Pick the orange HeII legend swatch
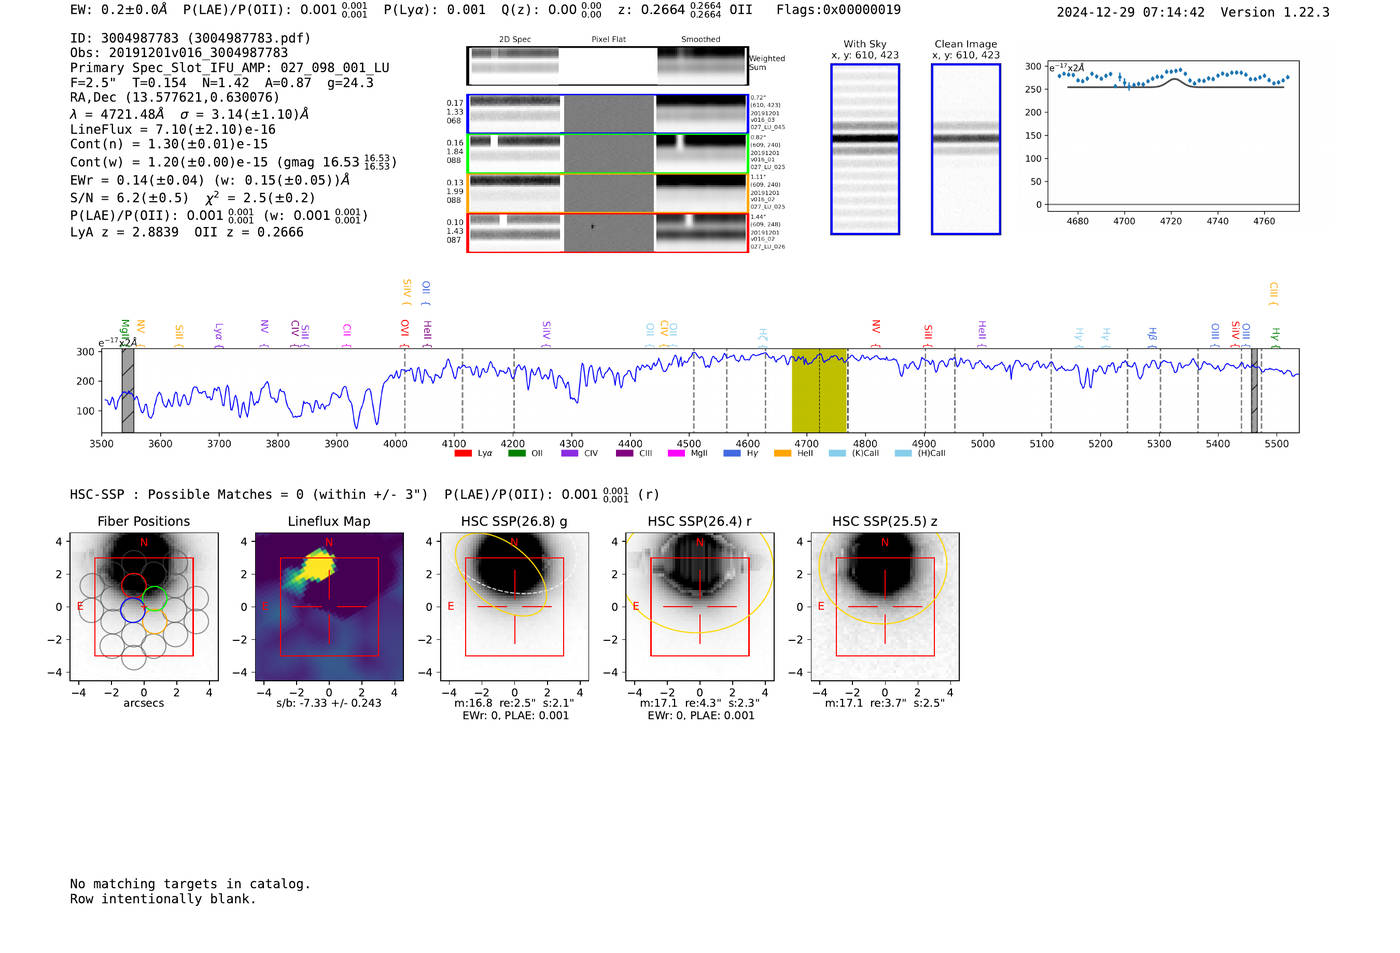1400x953 pixels. (x=782, y=453)
